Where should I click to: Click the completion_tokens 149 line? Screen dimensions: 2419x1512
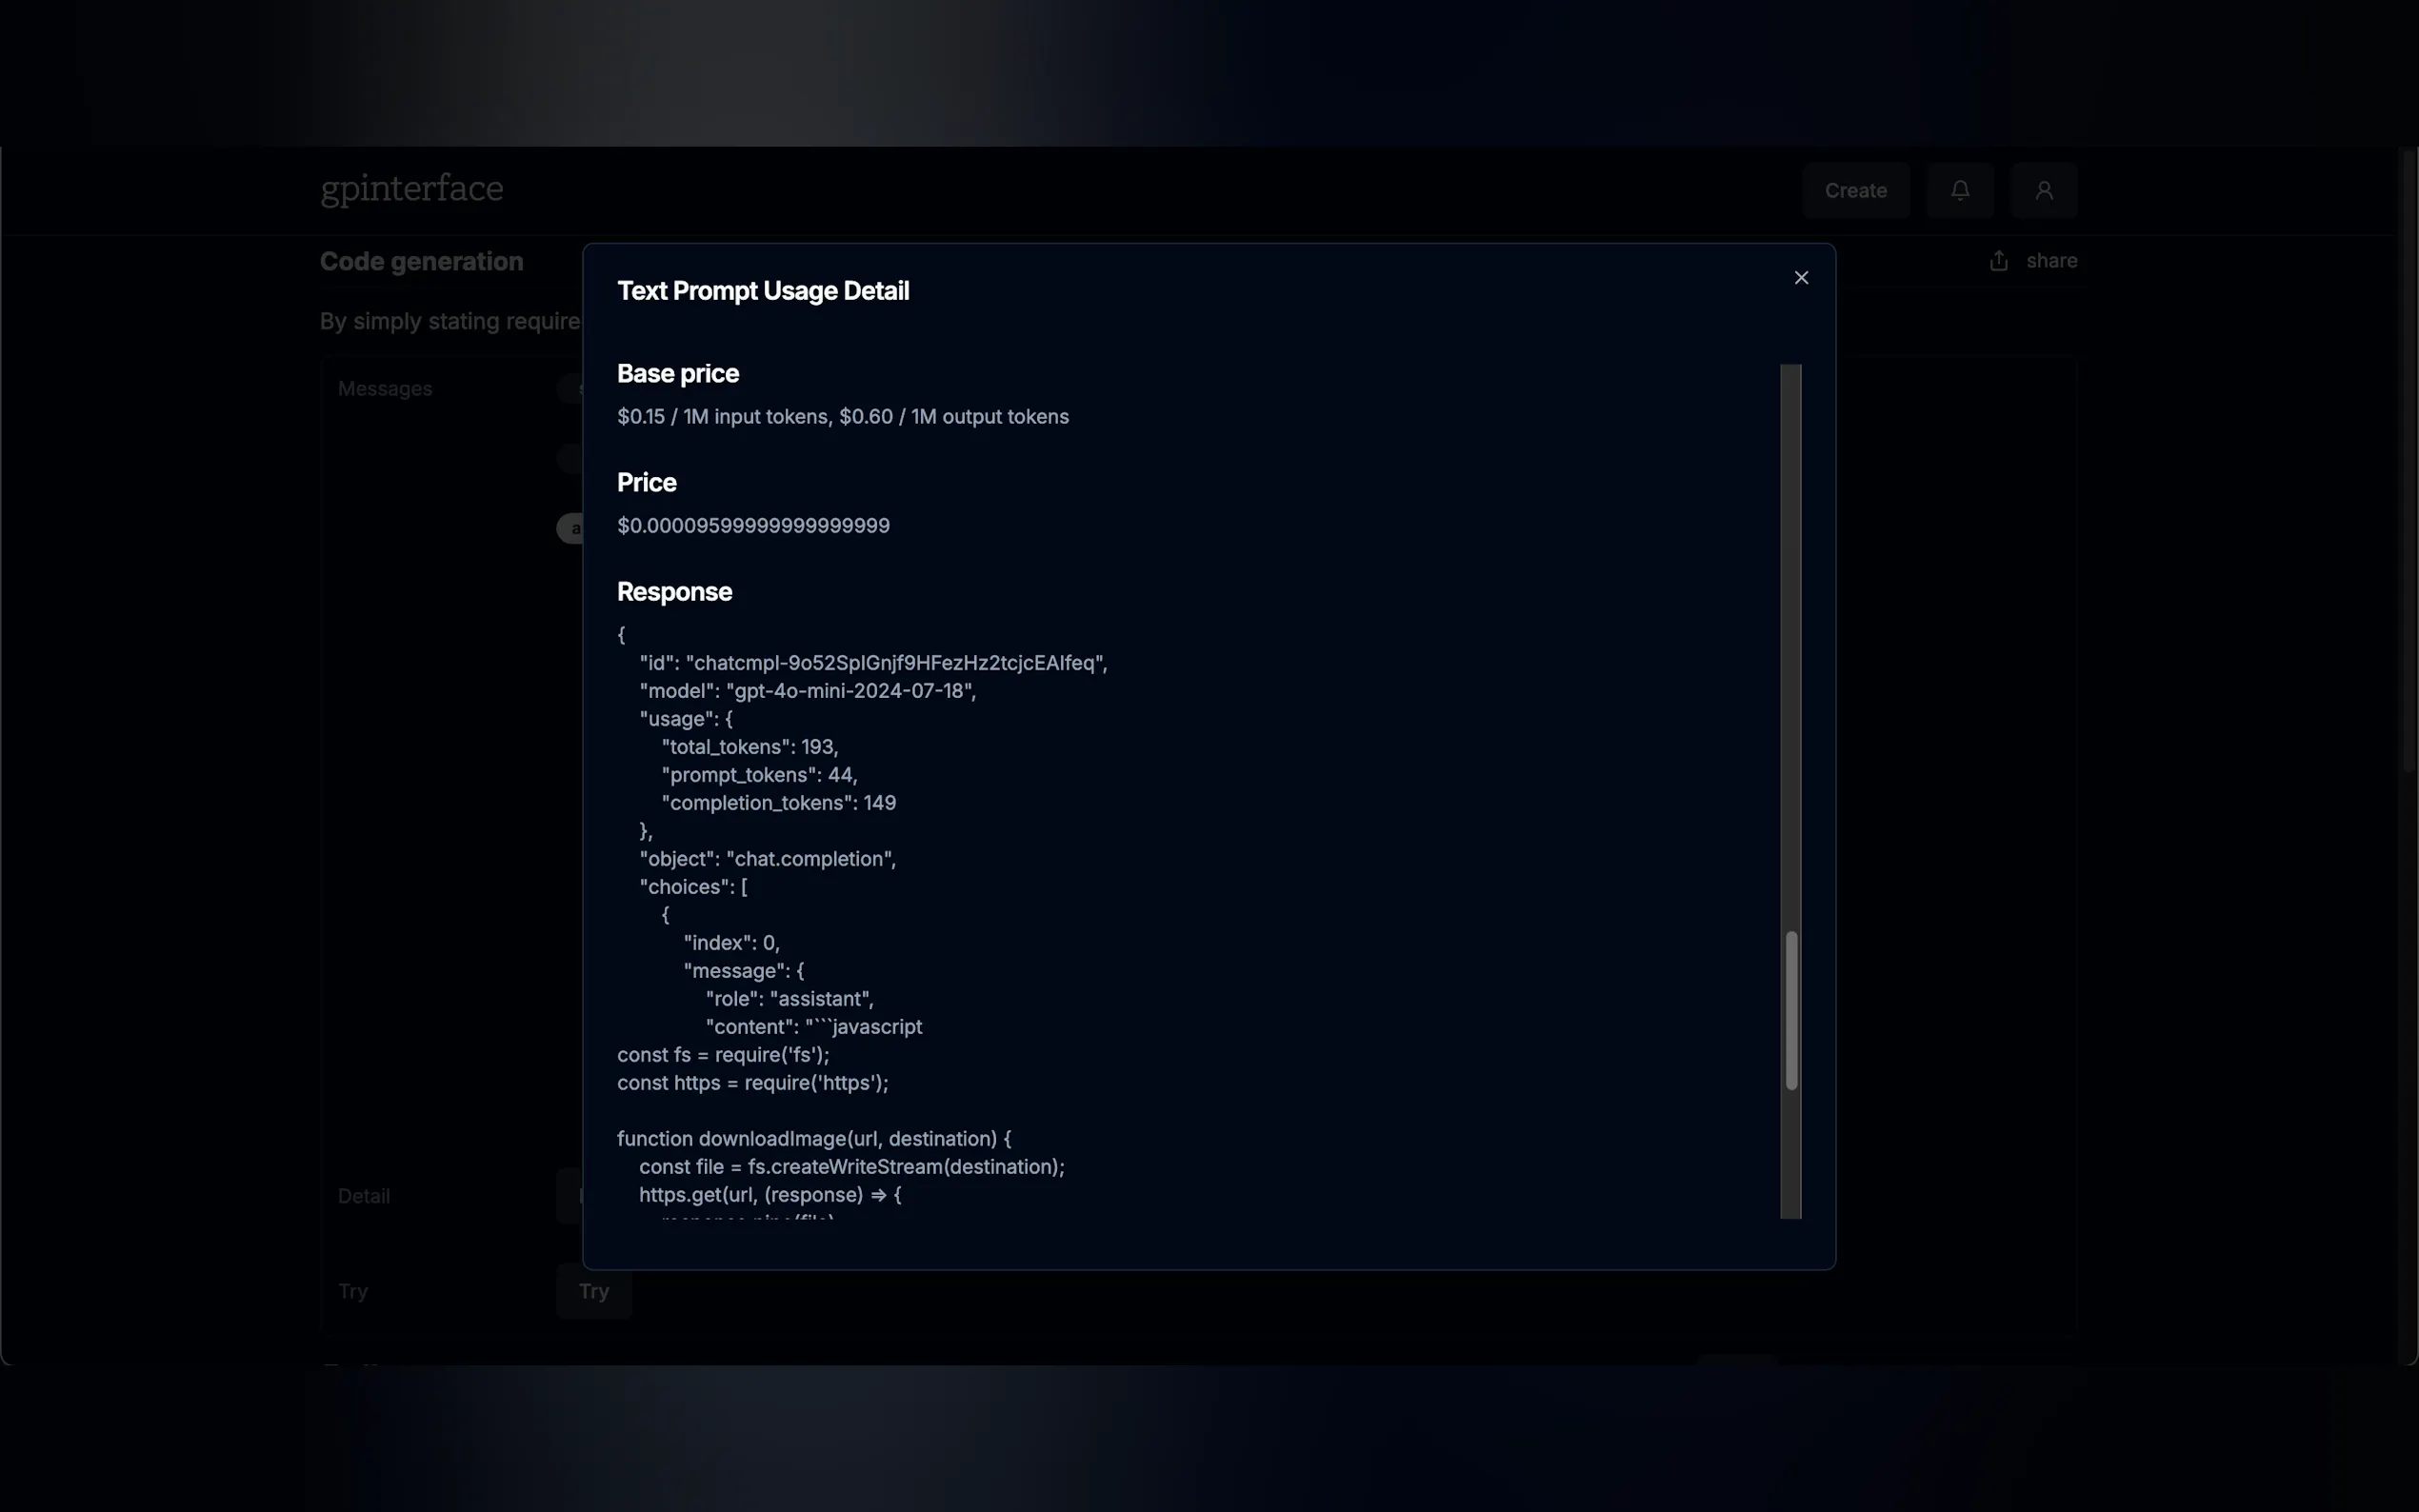[778, 803]
